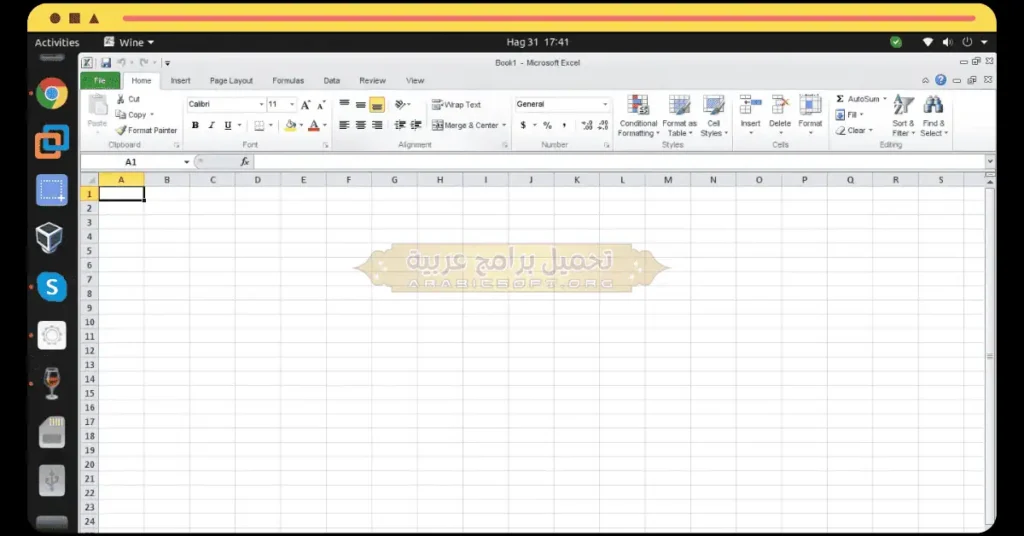Open Conditional Formatting menu
Viewport: 1024px width, 536px height.
(637, 116)
